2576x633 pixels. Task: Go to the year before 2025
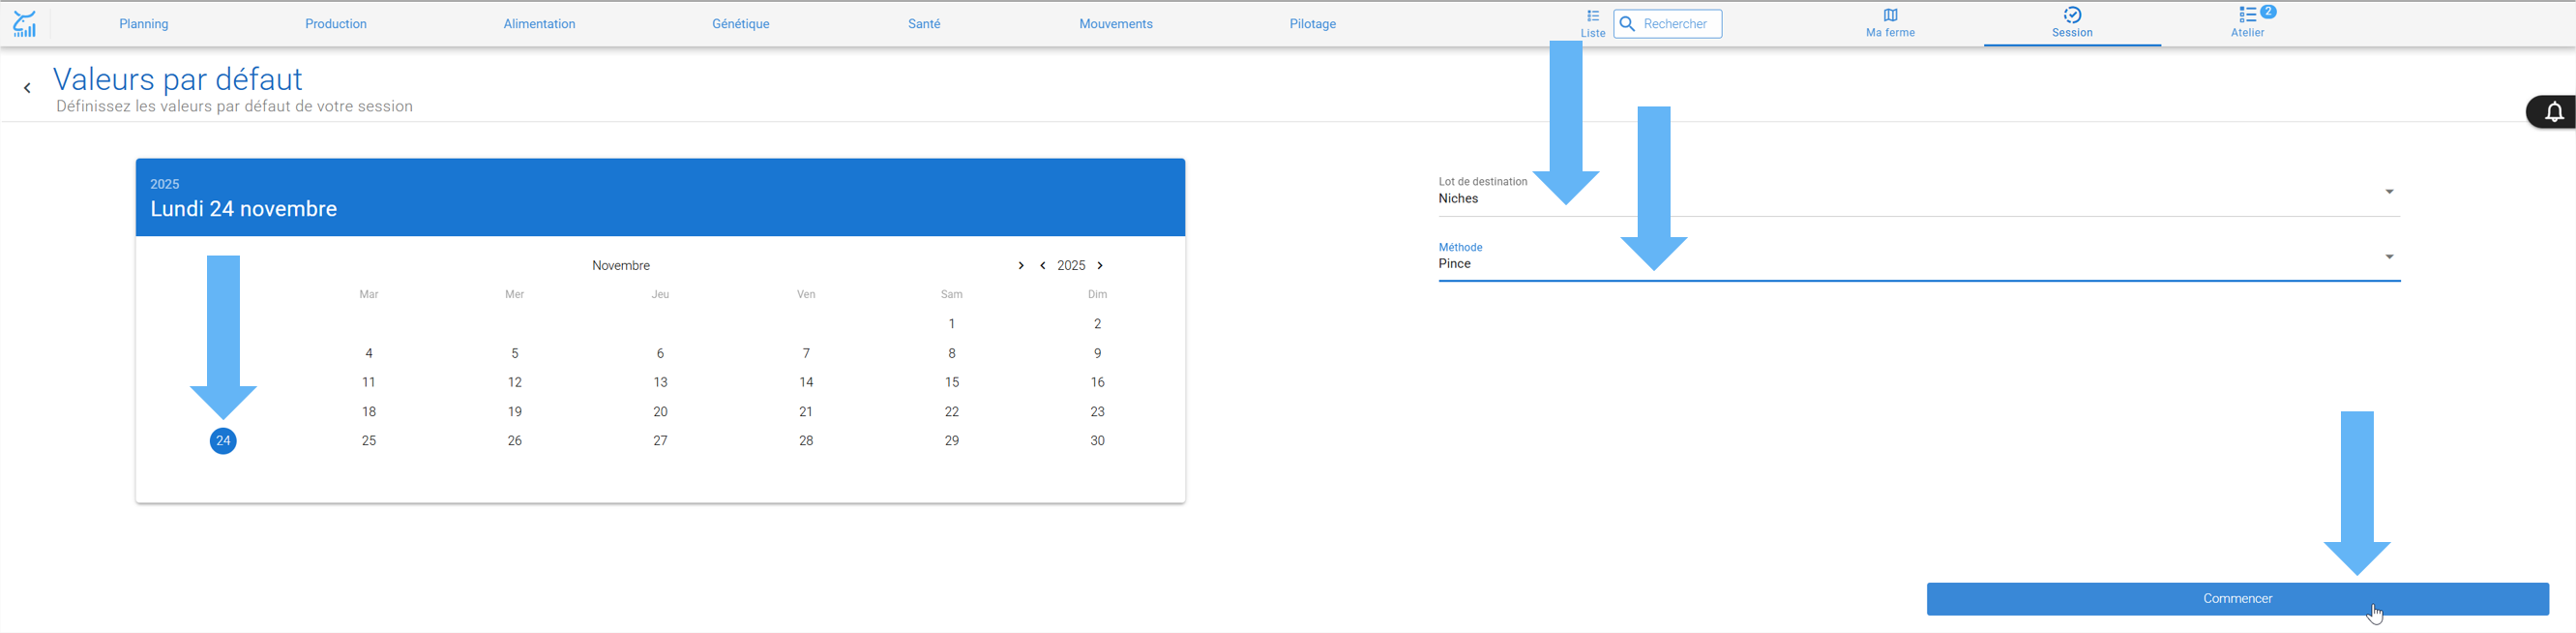tap(1043, 266)
